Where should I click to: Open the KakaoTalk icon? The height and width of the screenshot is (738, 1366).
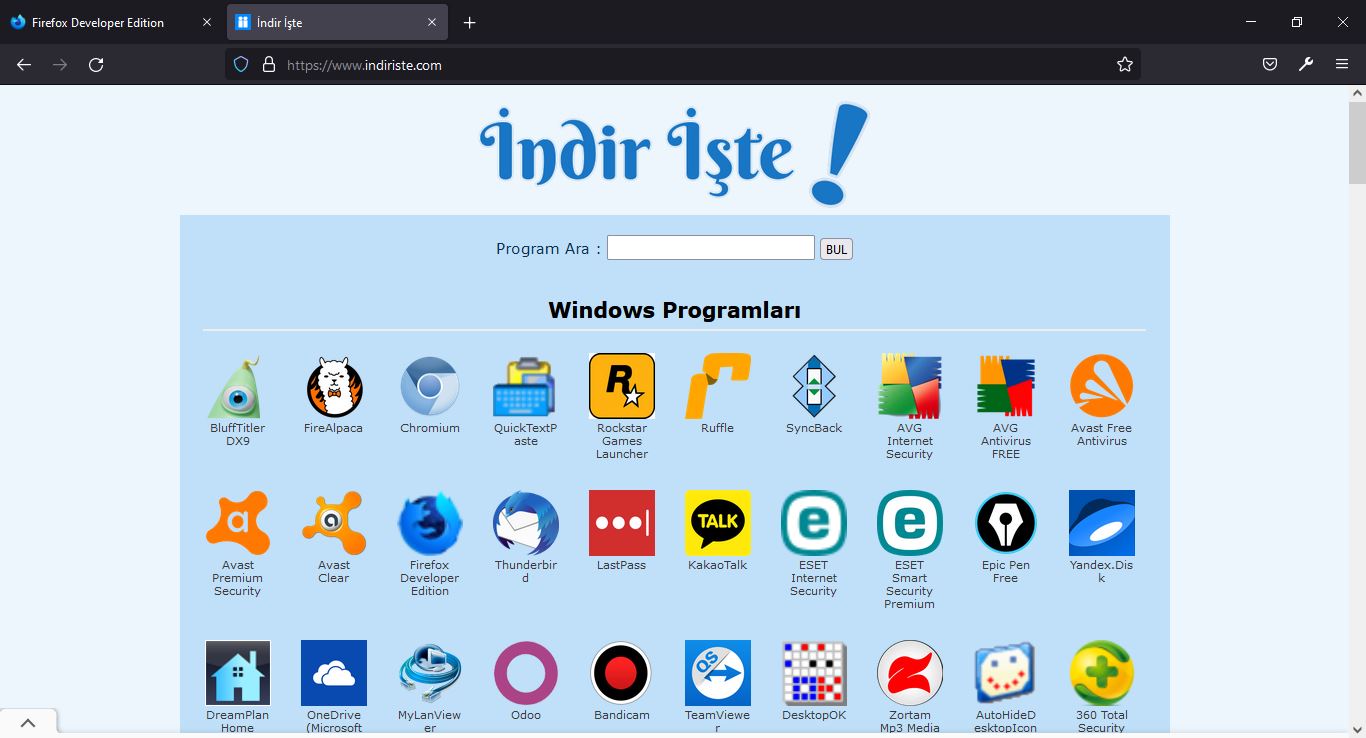coord(718,523)
